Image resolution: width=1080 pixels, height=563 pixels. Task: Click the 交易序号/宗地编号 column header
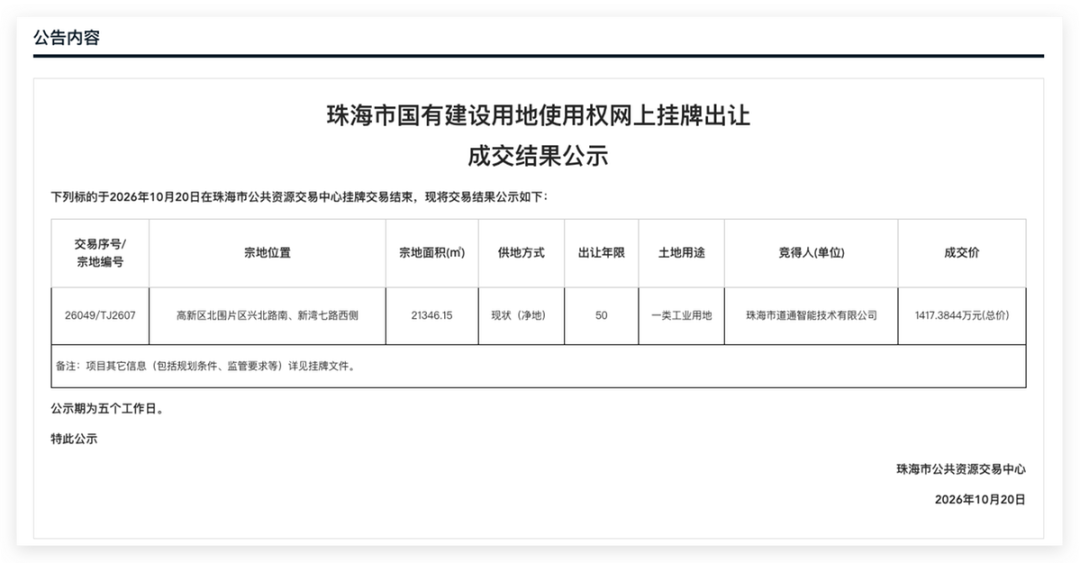100,253
